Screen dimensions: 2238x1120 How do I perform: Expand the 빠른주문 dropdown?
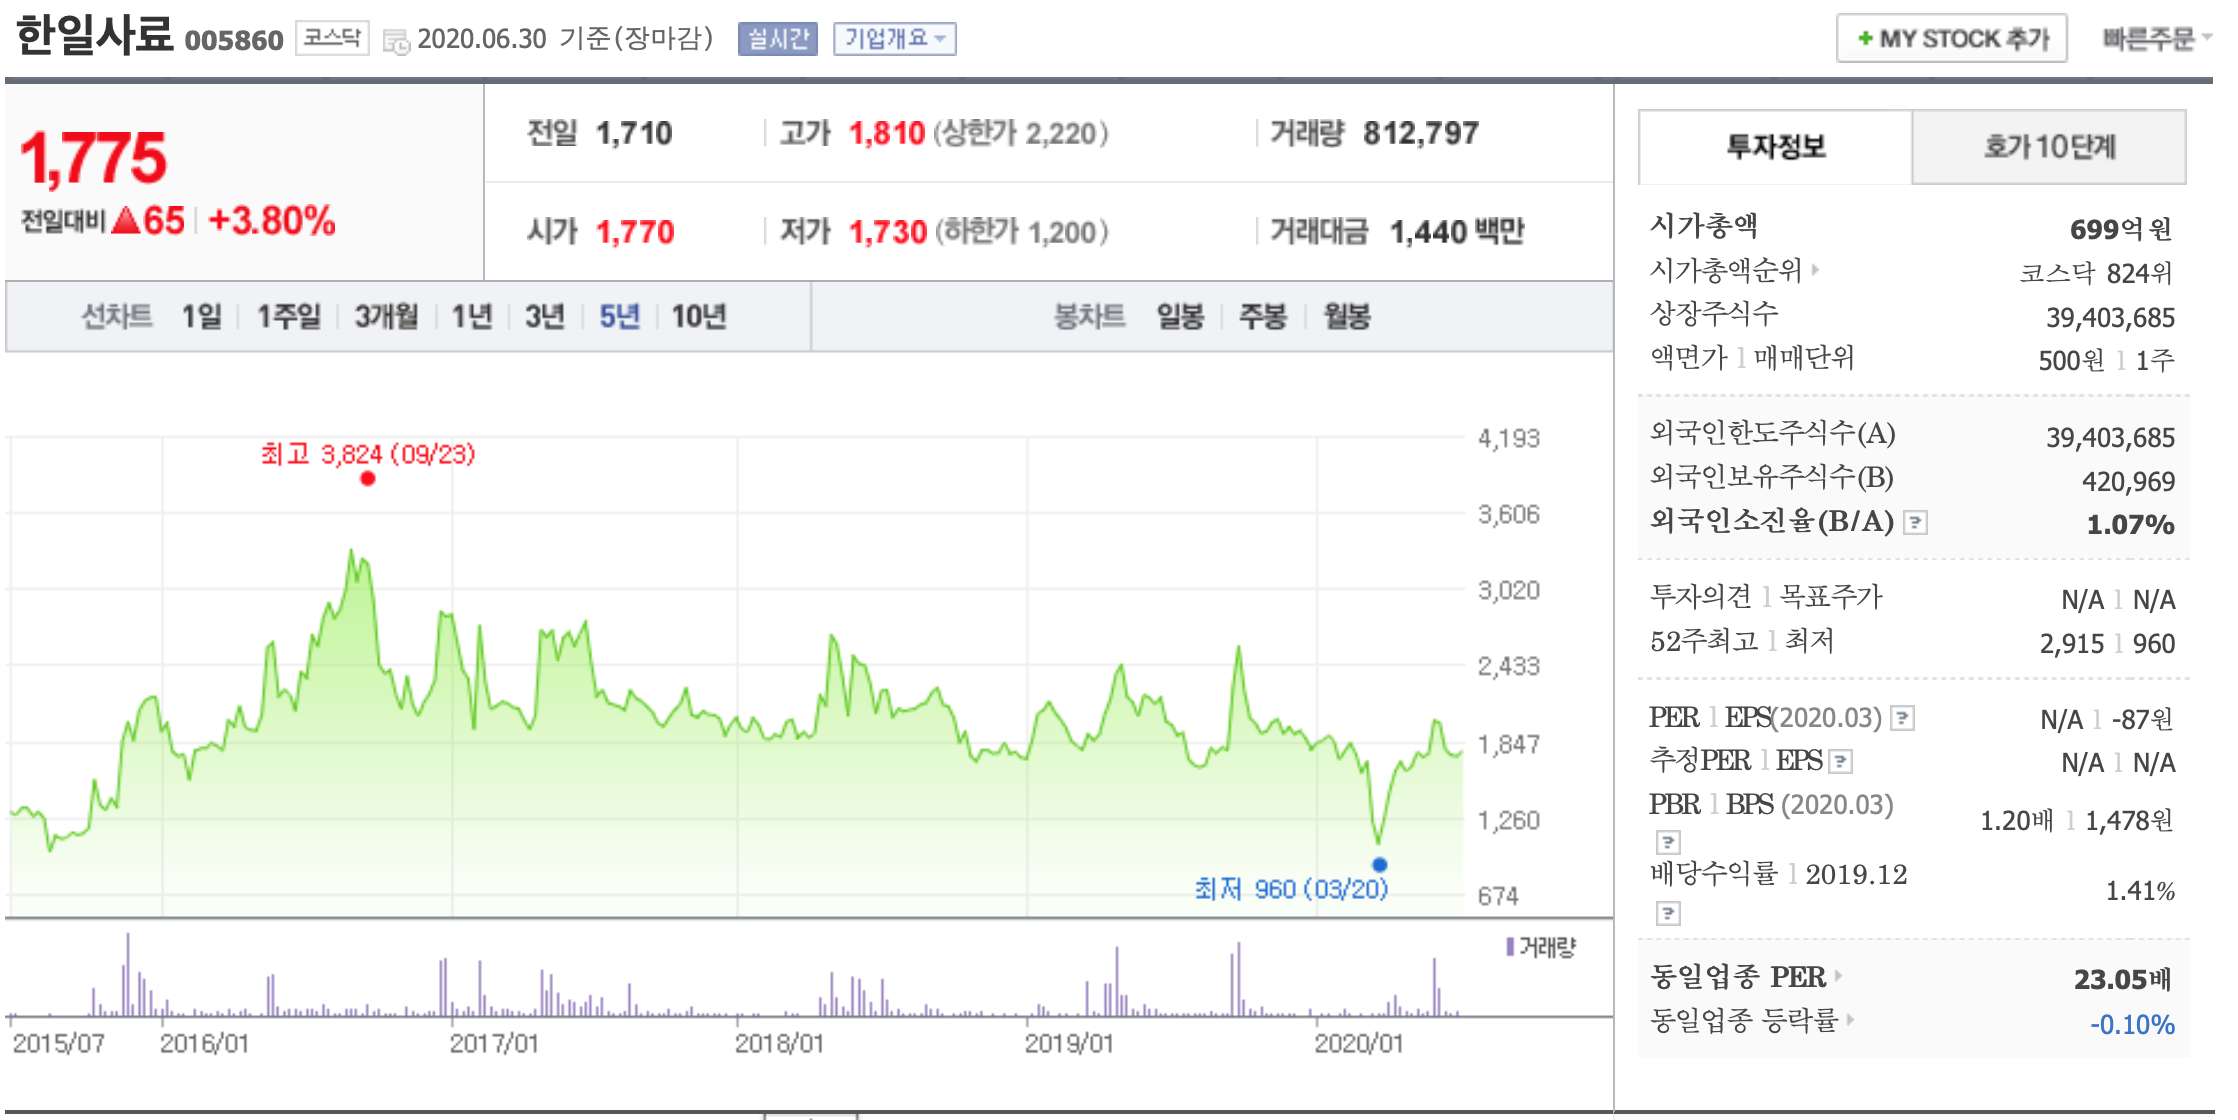[x=2155, y=39]
